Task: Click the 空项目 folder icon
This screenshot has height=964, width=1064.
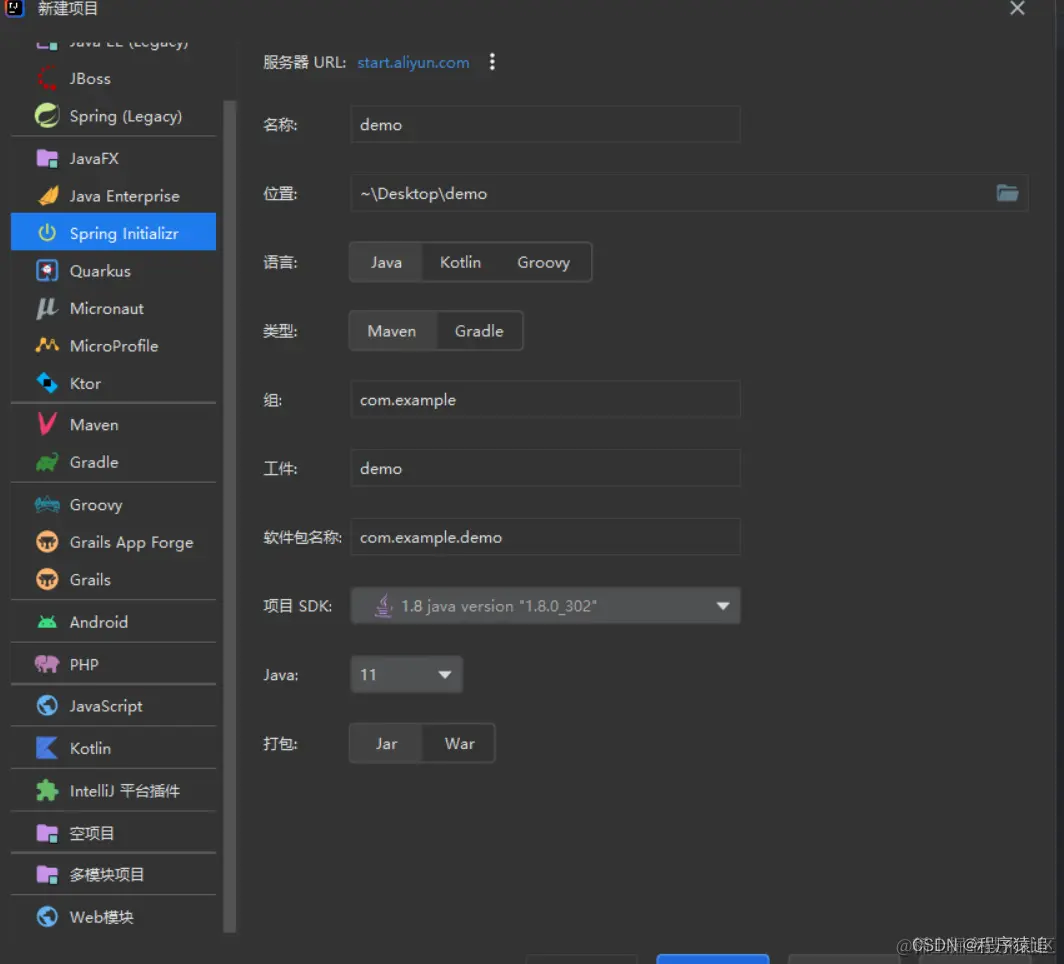Action: 47,833
